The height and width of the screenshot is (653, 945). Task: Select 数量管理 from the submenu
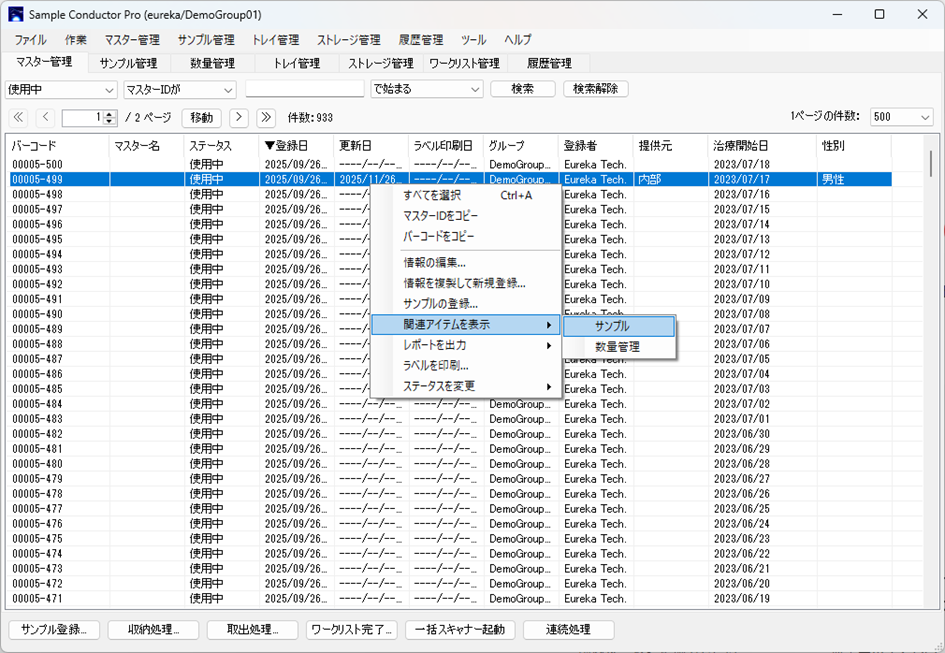619,347
